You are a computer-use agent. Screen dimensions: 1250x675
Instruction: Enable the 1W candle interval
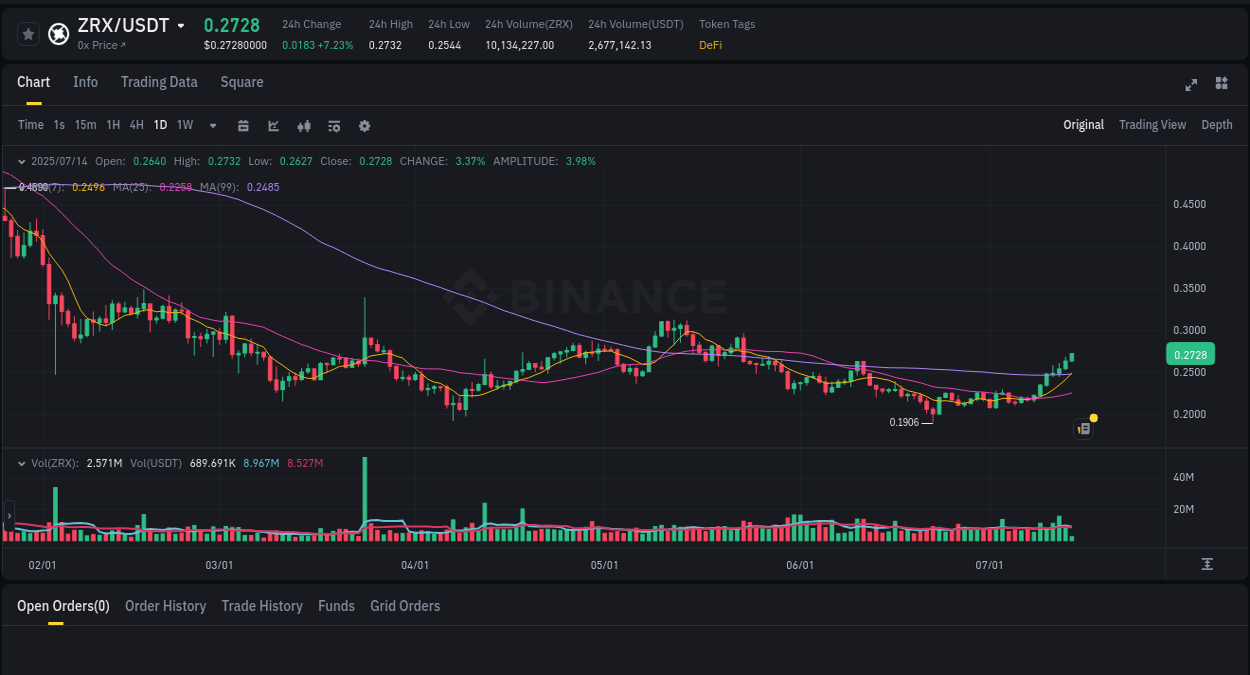click(x=184, y=125)
